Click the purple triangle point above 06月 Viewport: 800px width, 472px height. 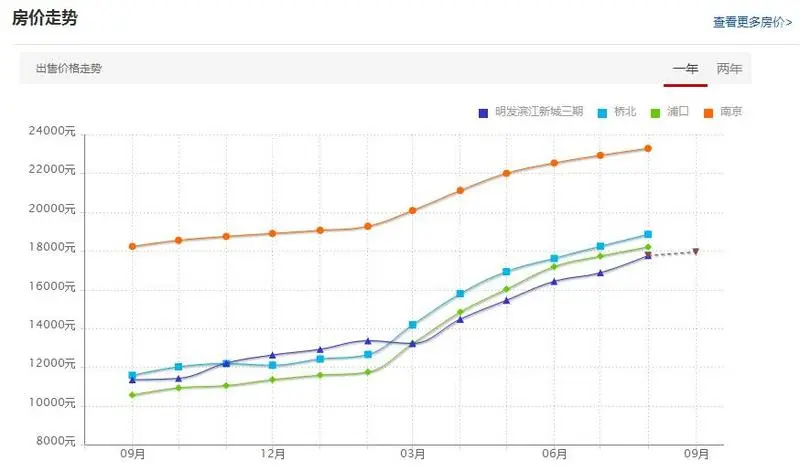click(x=554, y=282)
